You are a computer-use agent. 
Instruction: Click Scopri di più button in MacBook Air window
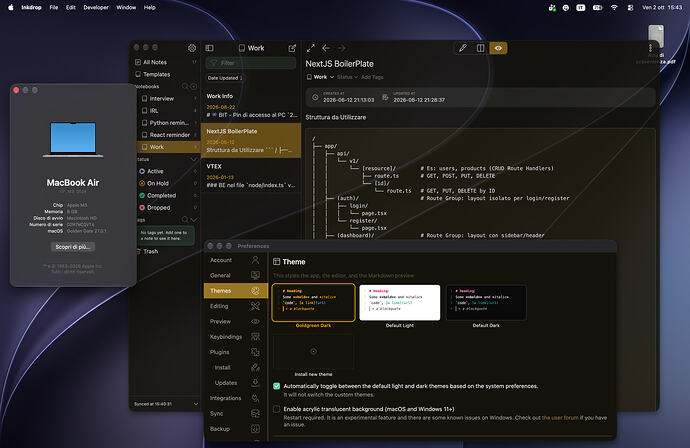click(x=73, y=247)
